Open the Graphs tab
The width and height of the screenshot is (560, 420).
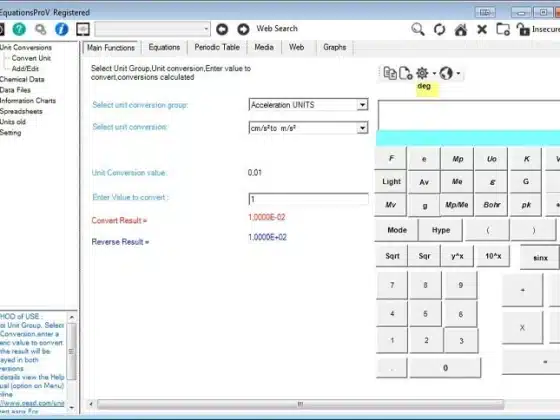tap(335, 48)
